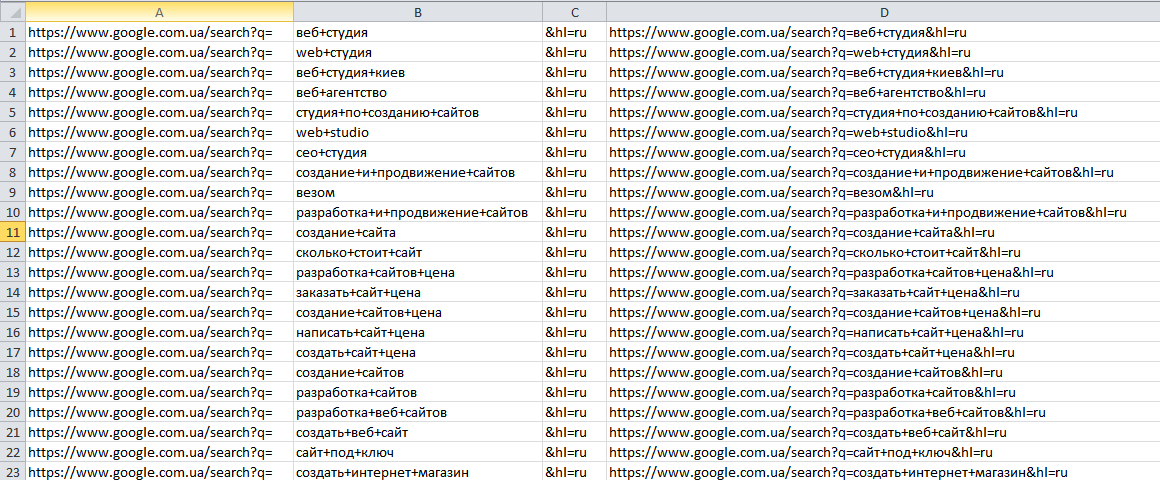Click the base URL cell in row 20
The height and width of the screenshot is (480, 1160).
[x=159, y=412]
